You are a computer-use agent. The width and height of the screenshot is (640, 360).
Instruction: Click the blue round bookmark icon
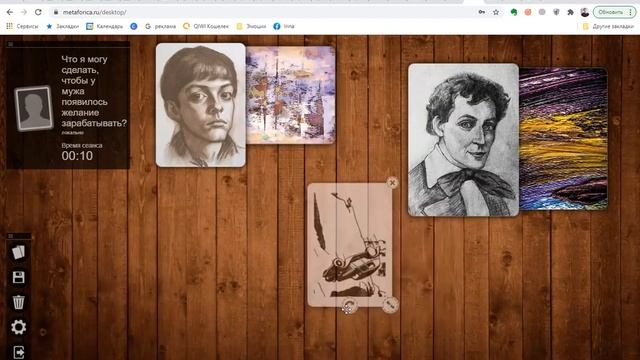tap(133, 26)
